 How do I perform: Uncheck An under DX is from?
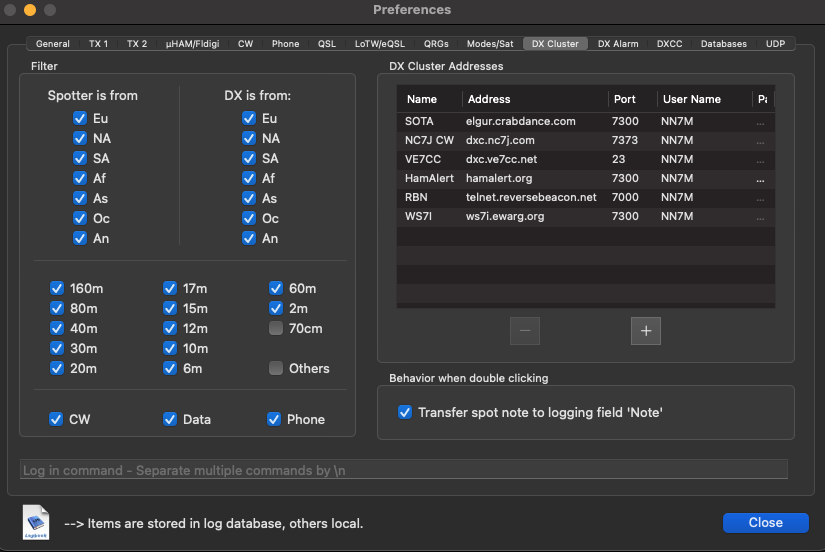pos(249,238)
